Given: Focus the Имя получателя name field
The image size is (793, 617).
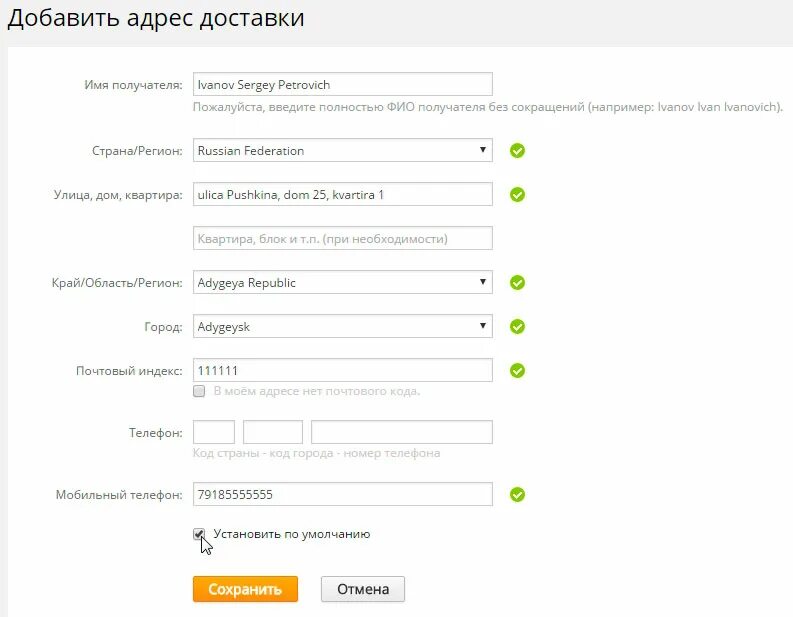Looking at the screenshot, I should click(342, 84).
